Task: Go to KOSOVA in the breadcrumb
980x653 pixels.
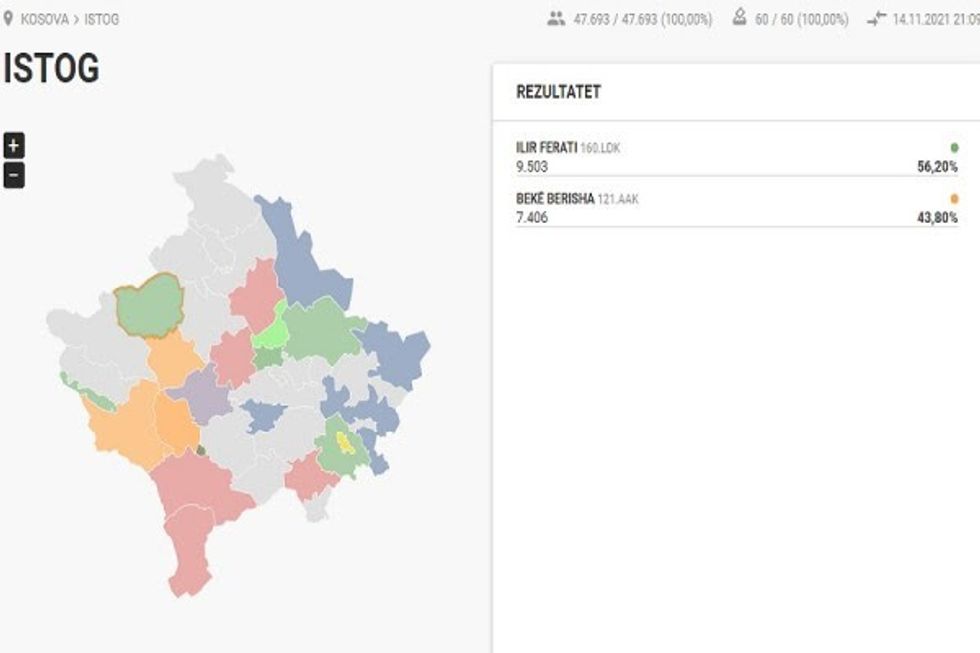Action: point(44,19)
